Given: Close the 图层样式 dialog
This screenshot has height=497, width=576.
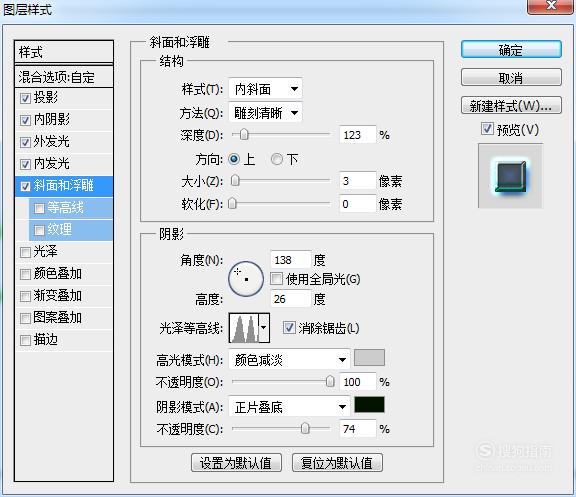Looking at the screenshot, I should 550,6.
